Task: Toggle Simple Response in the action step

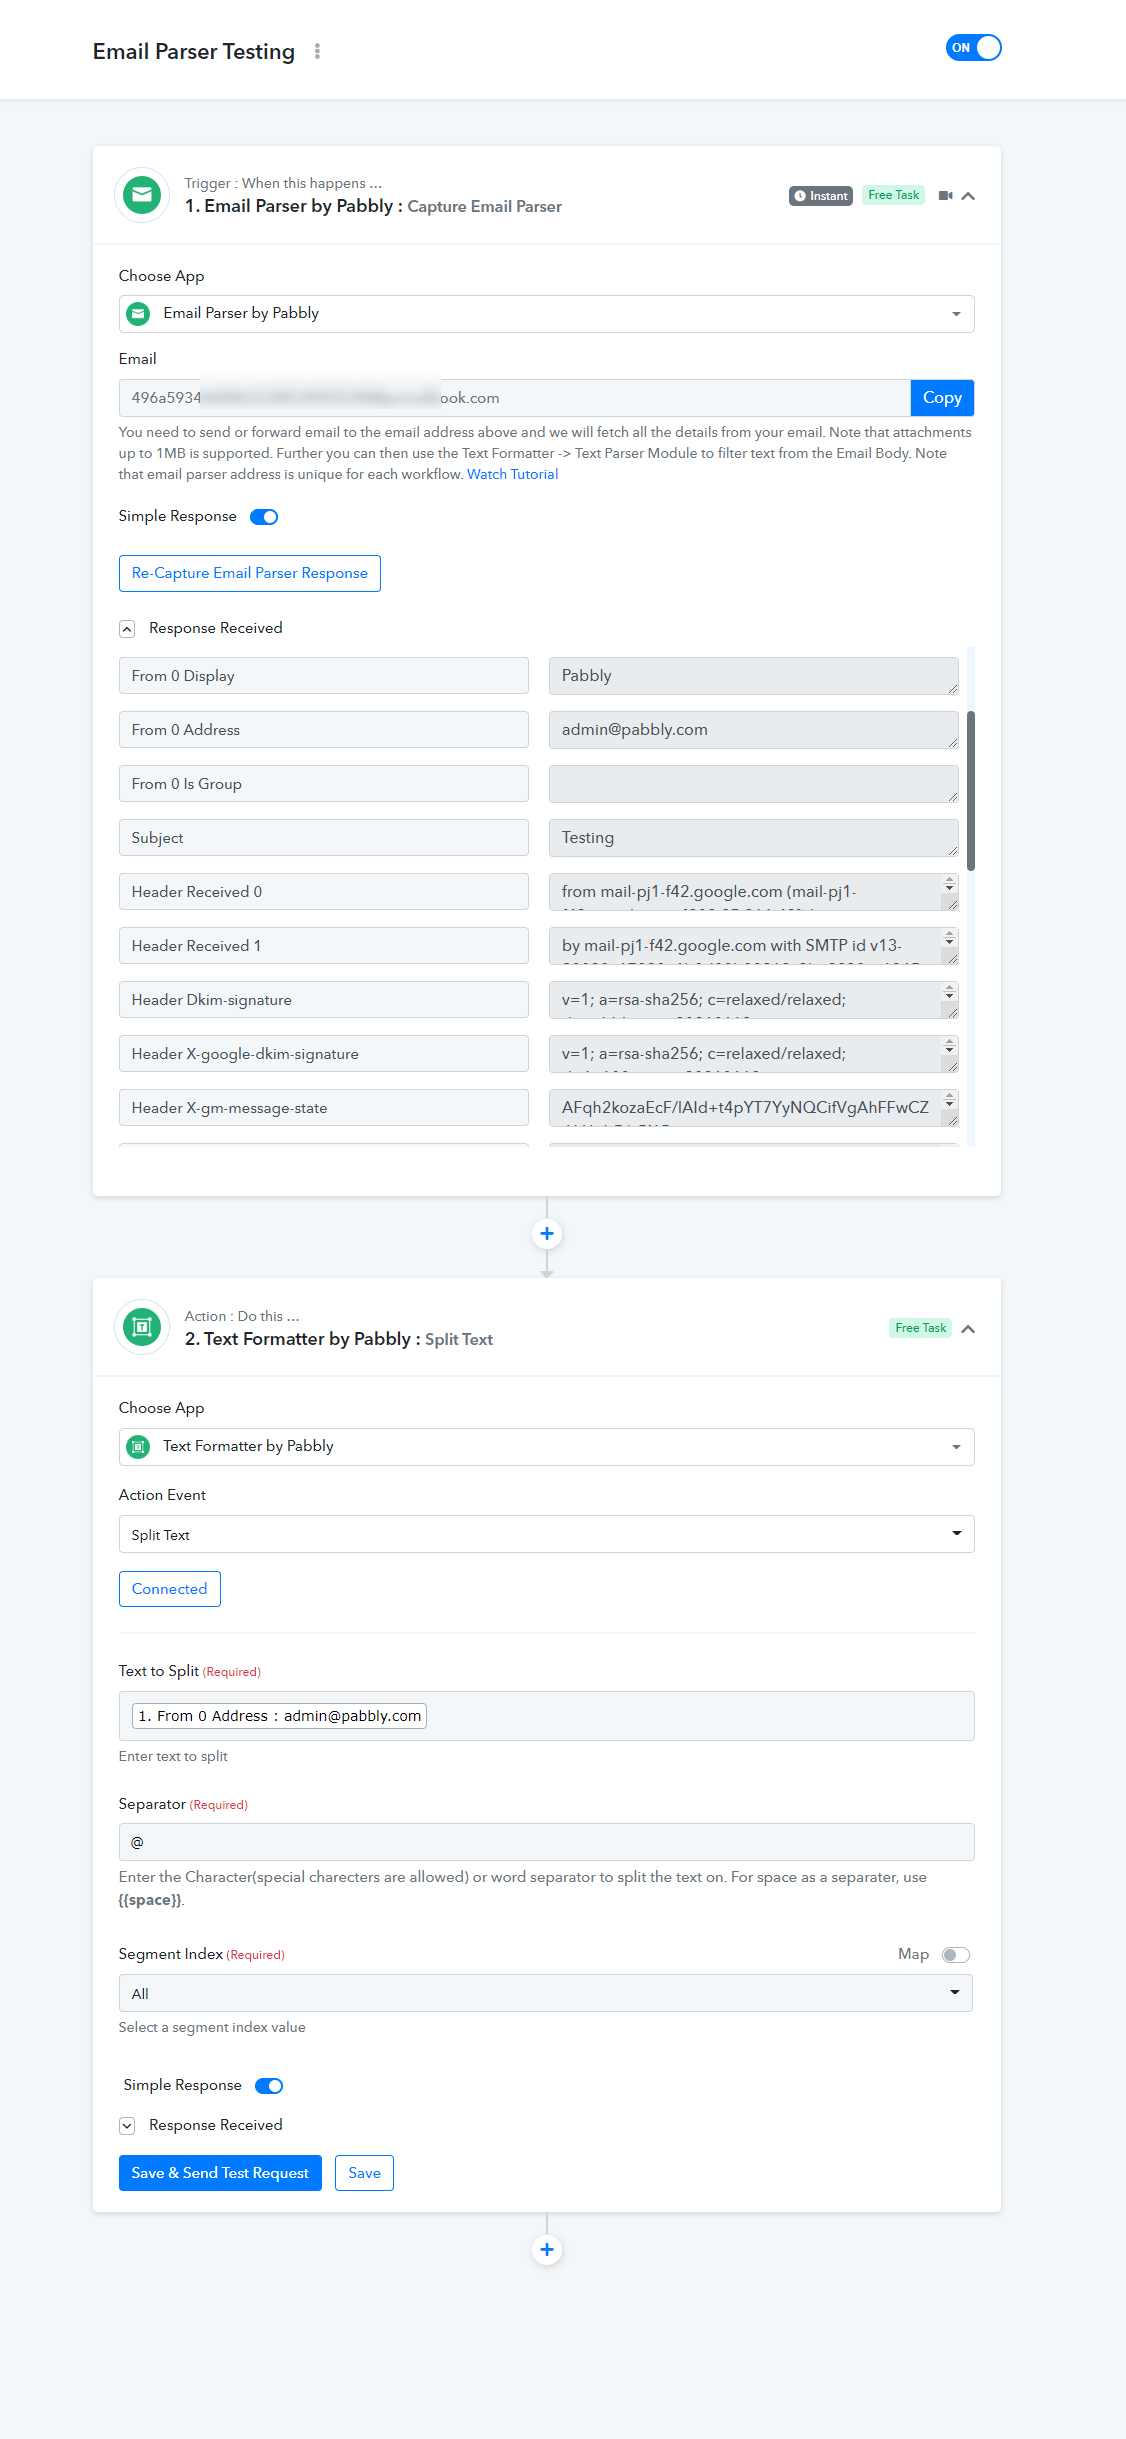Action: click(x=269, y=2086)
